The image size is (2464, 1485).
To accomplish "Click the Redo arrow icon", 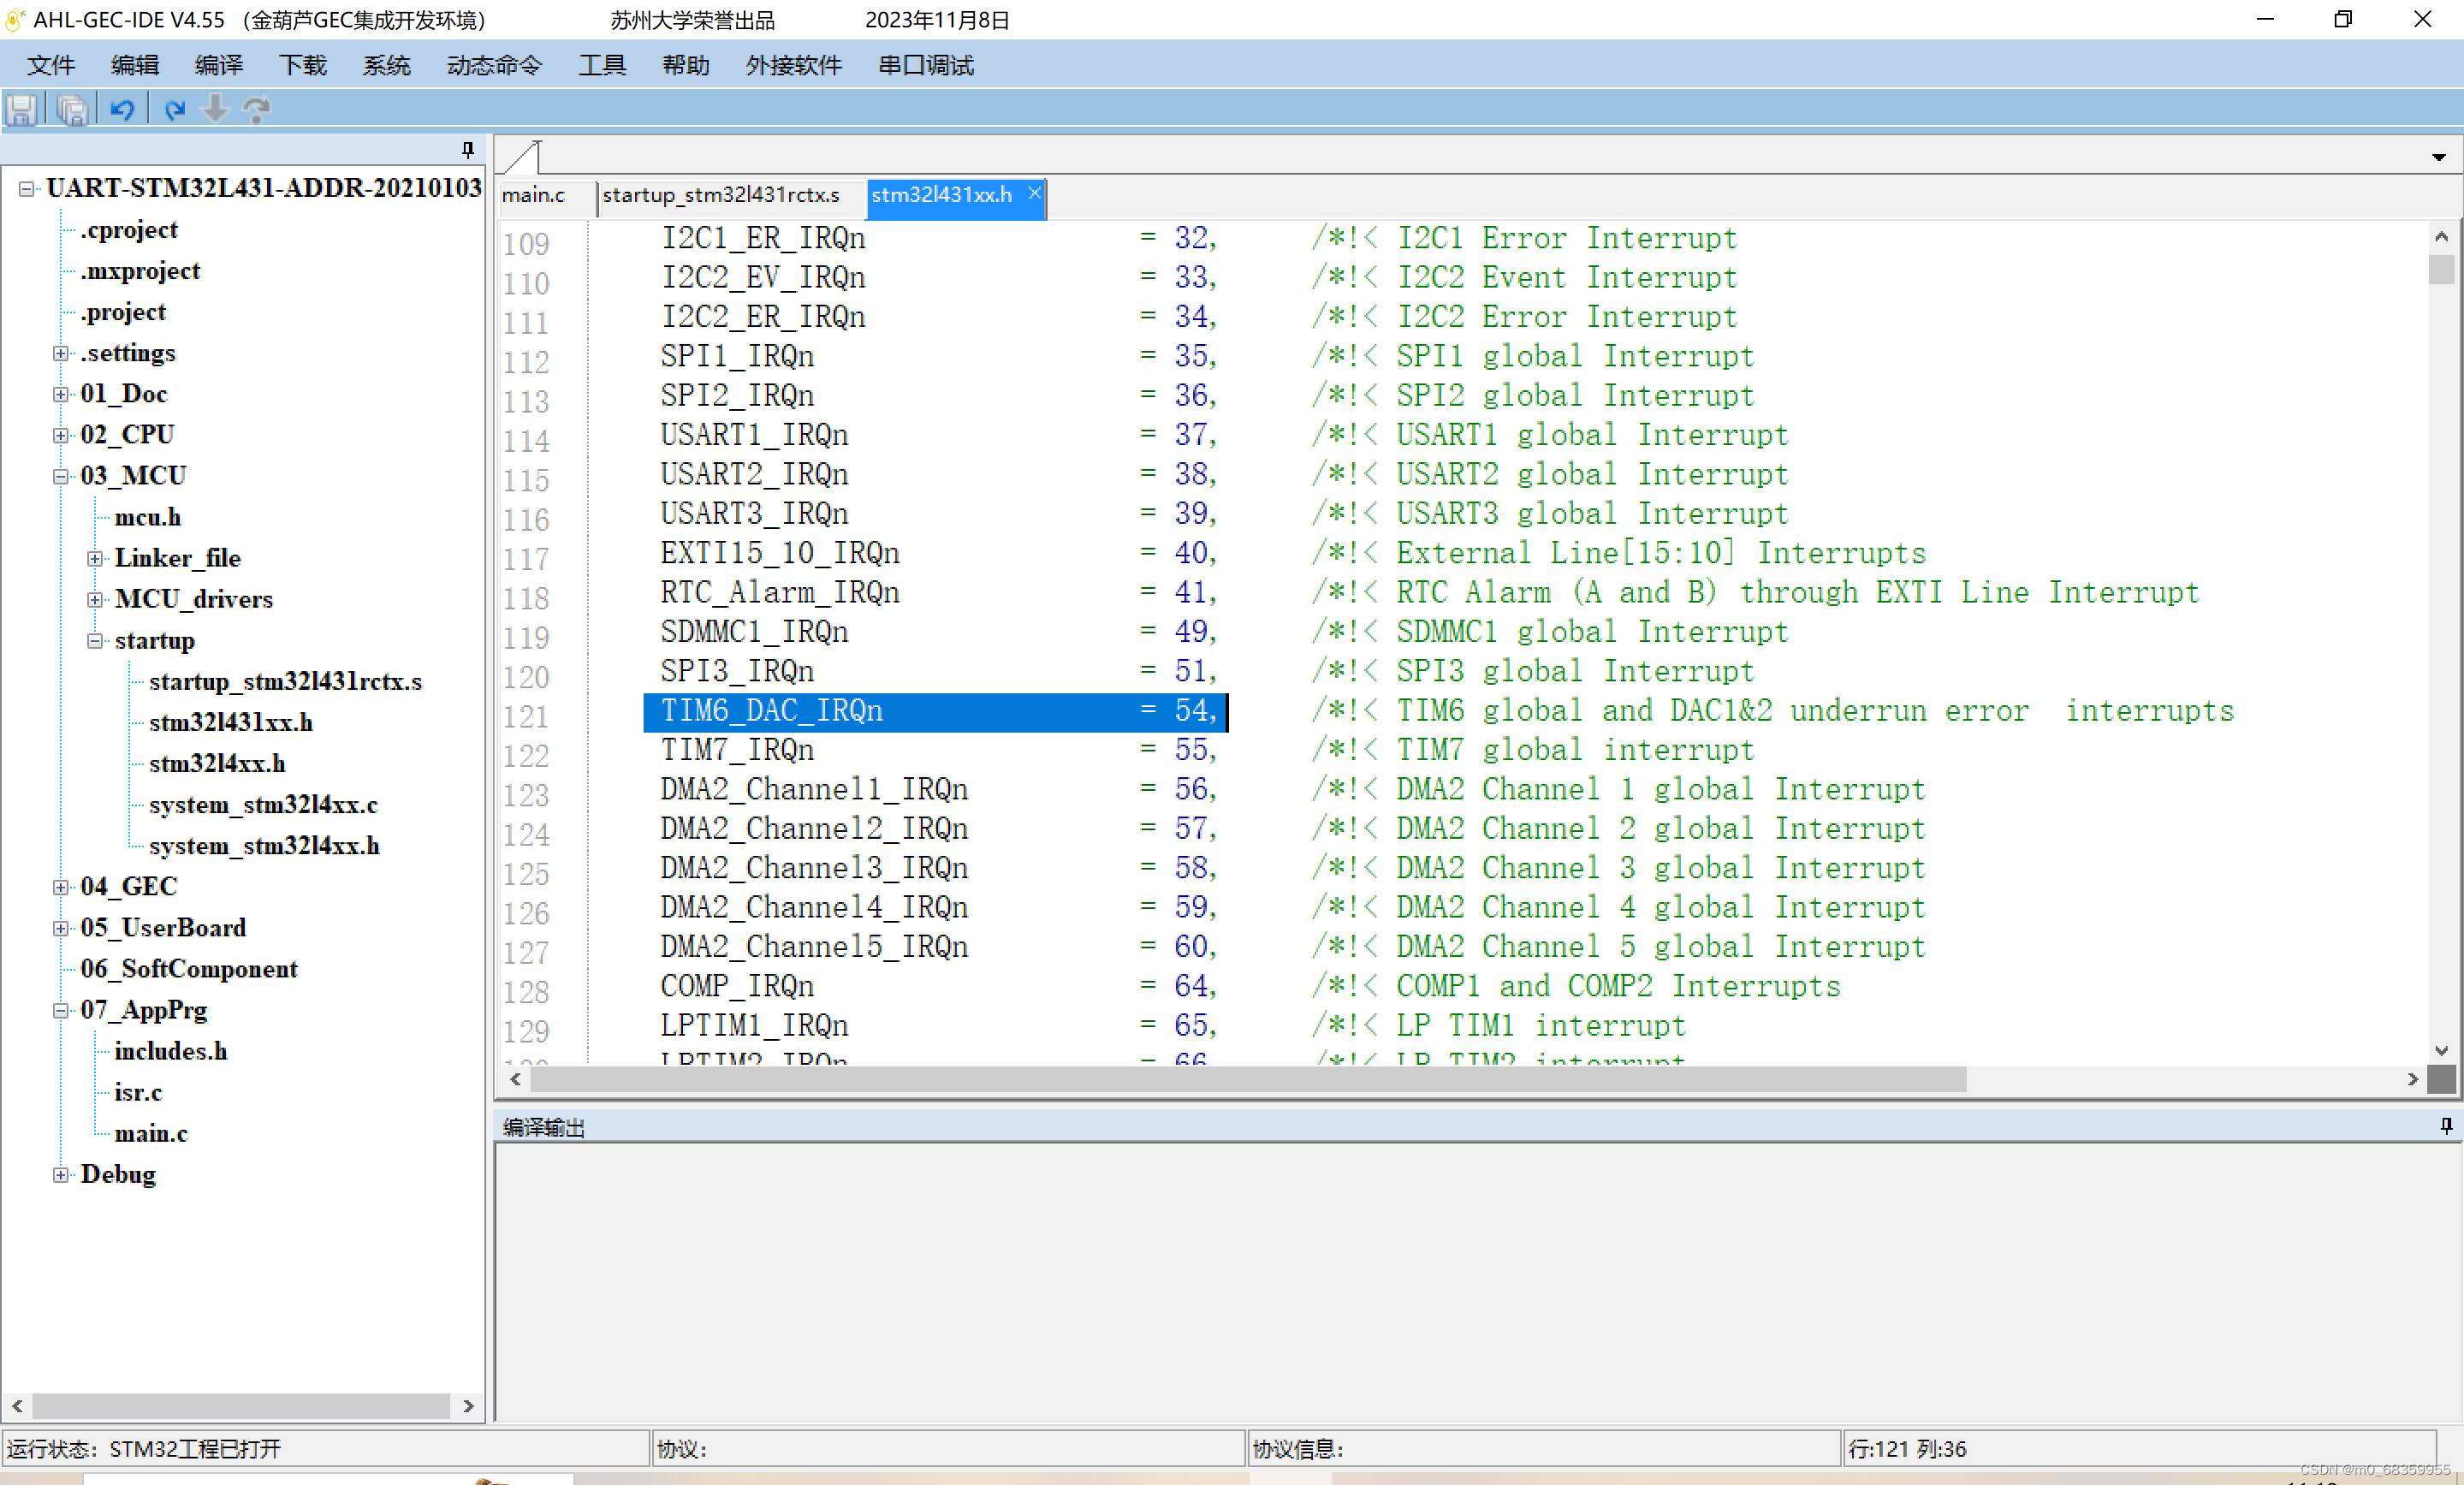I will click(x=174, y=109).
